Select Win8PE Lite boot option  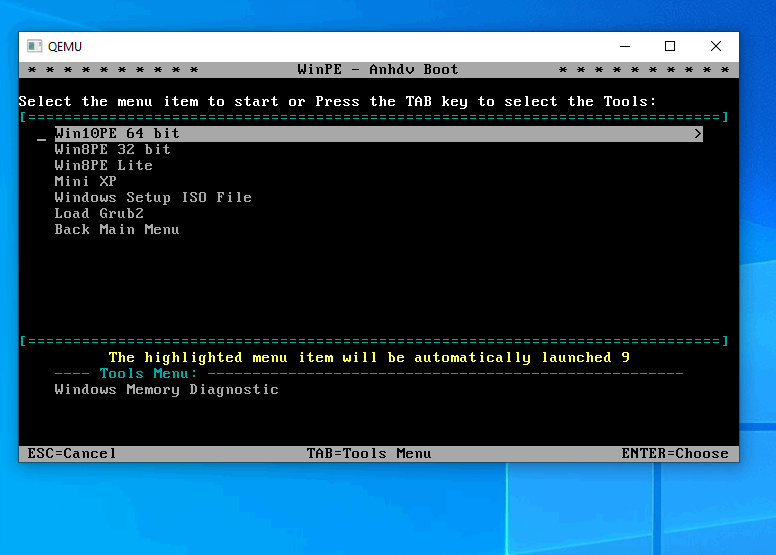[x=103, y=165]
